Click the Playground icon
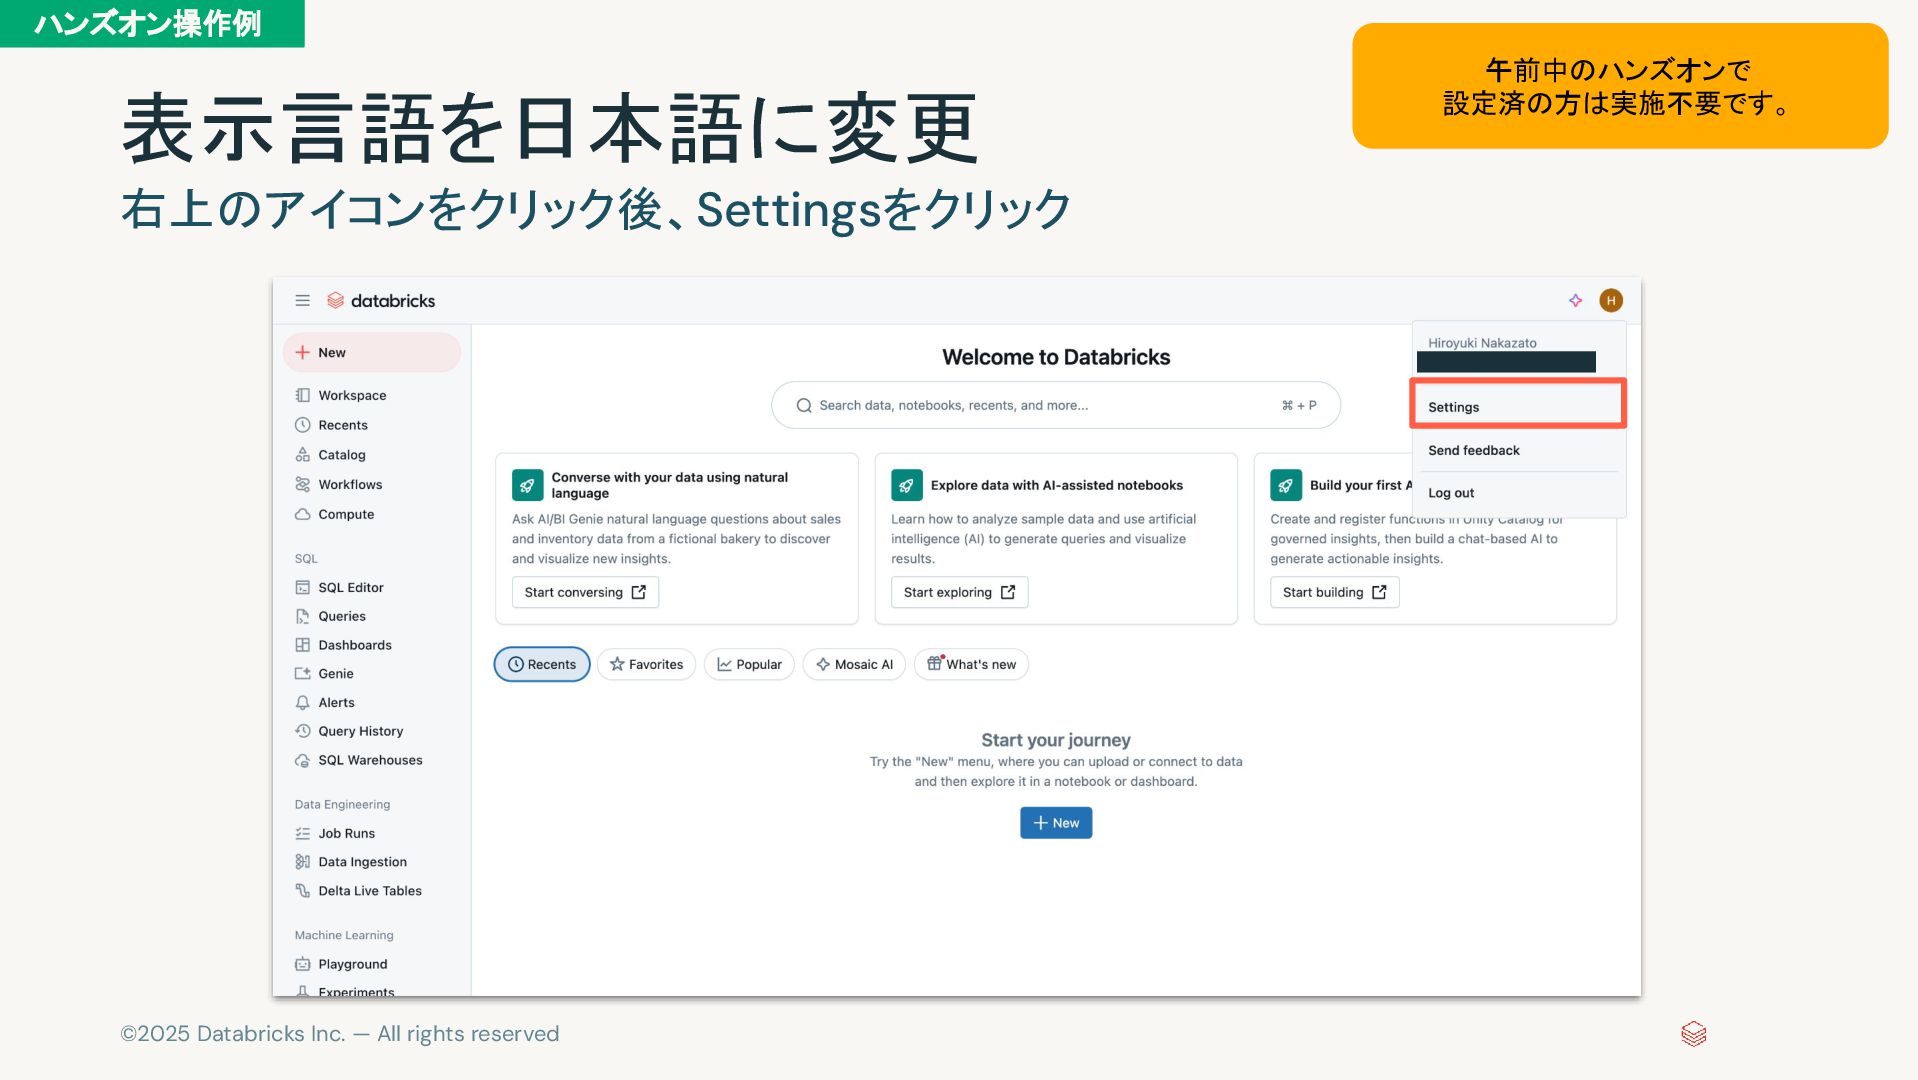1918x1080 pixels. pos(302,964)
